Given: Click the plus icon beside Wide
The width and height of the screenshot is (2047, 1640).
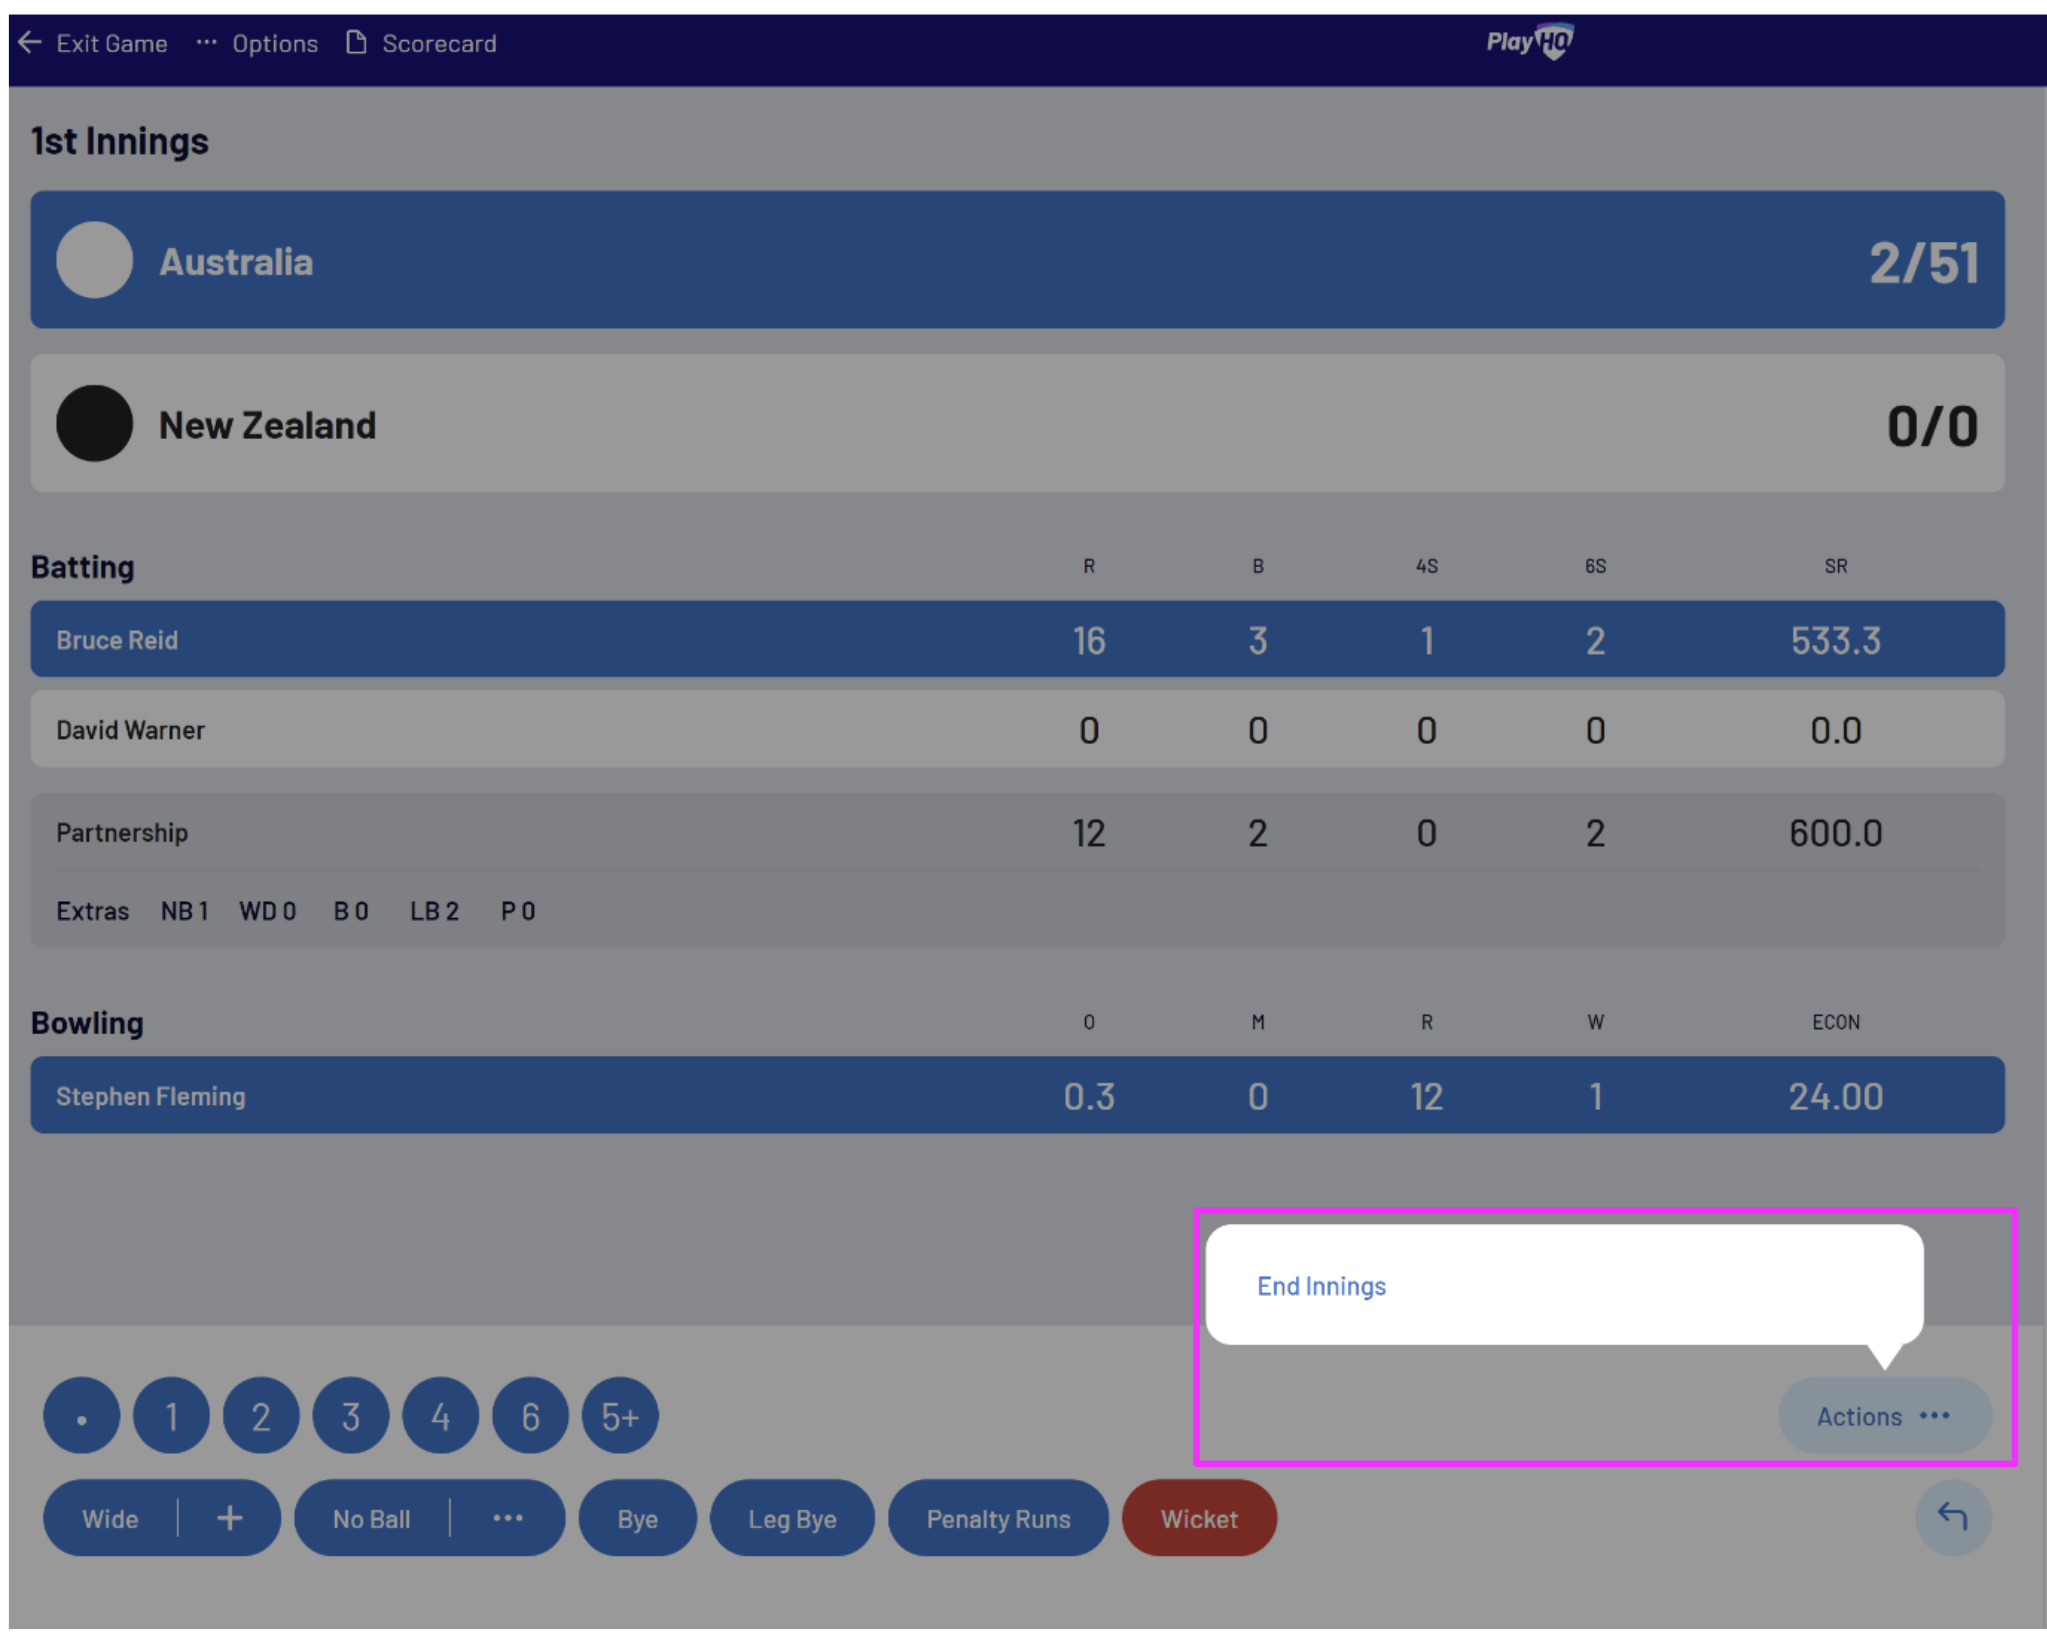Looking at the screenshot, I should [230, 1518].
